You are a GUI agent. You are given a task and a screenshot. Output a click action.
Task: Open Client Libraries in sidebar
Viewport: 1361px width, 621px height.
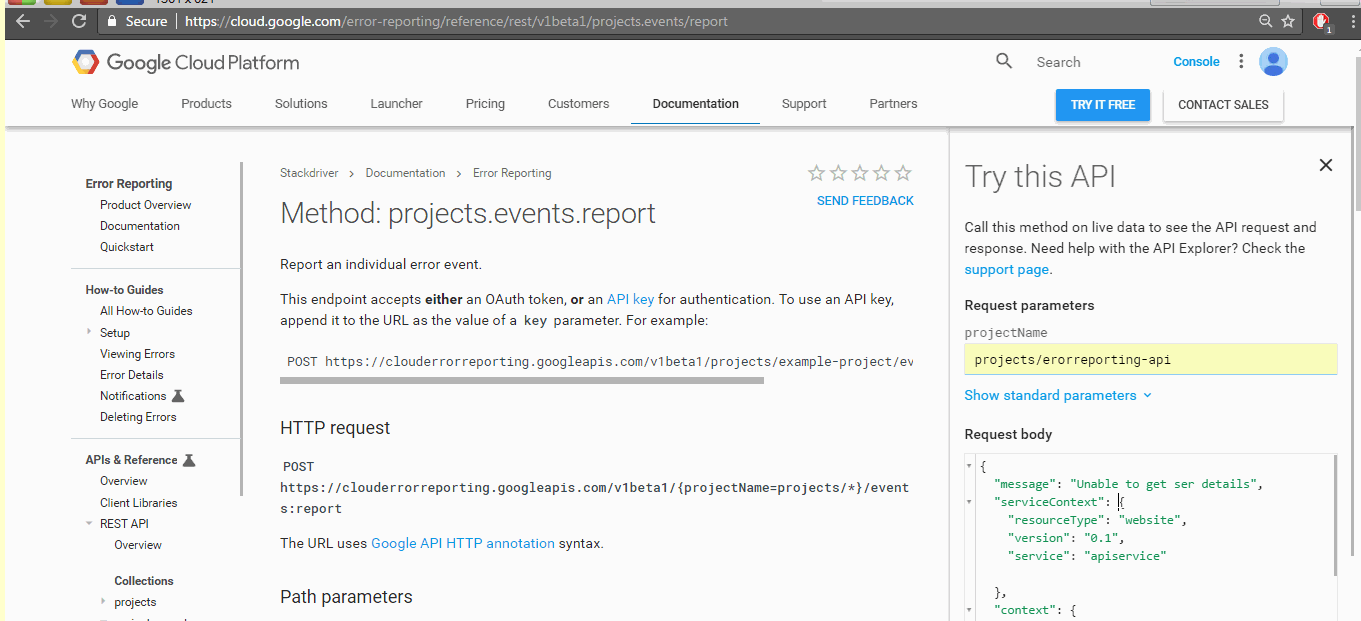click(x=138, y=503)
